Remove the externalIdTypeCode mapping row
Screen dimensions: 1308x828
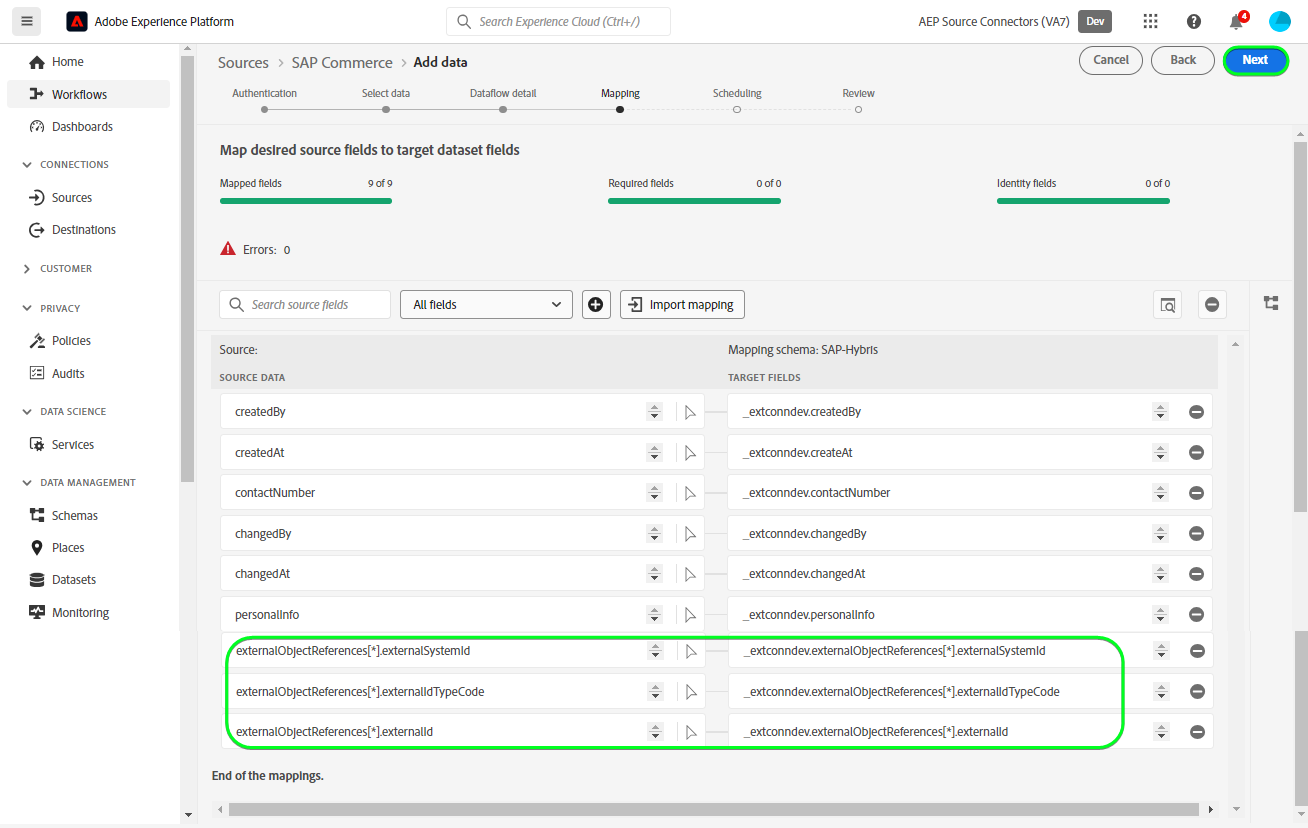(1196, 692)
